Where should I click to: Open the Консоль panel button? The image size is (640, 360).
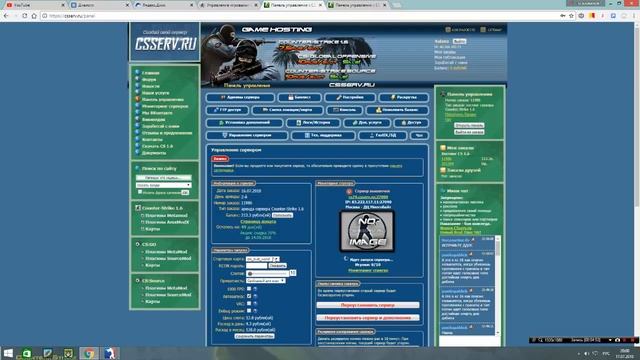344,110
